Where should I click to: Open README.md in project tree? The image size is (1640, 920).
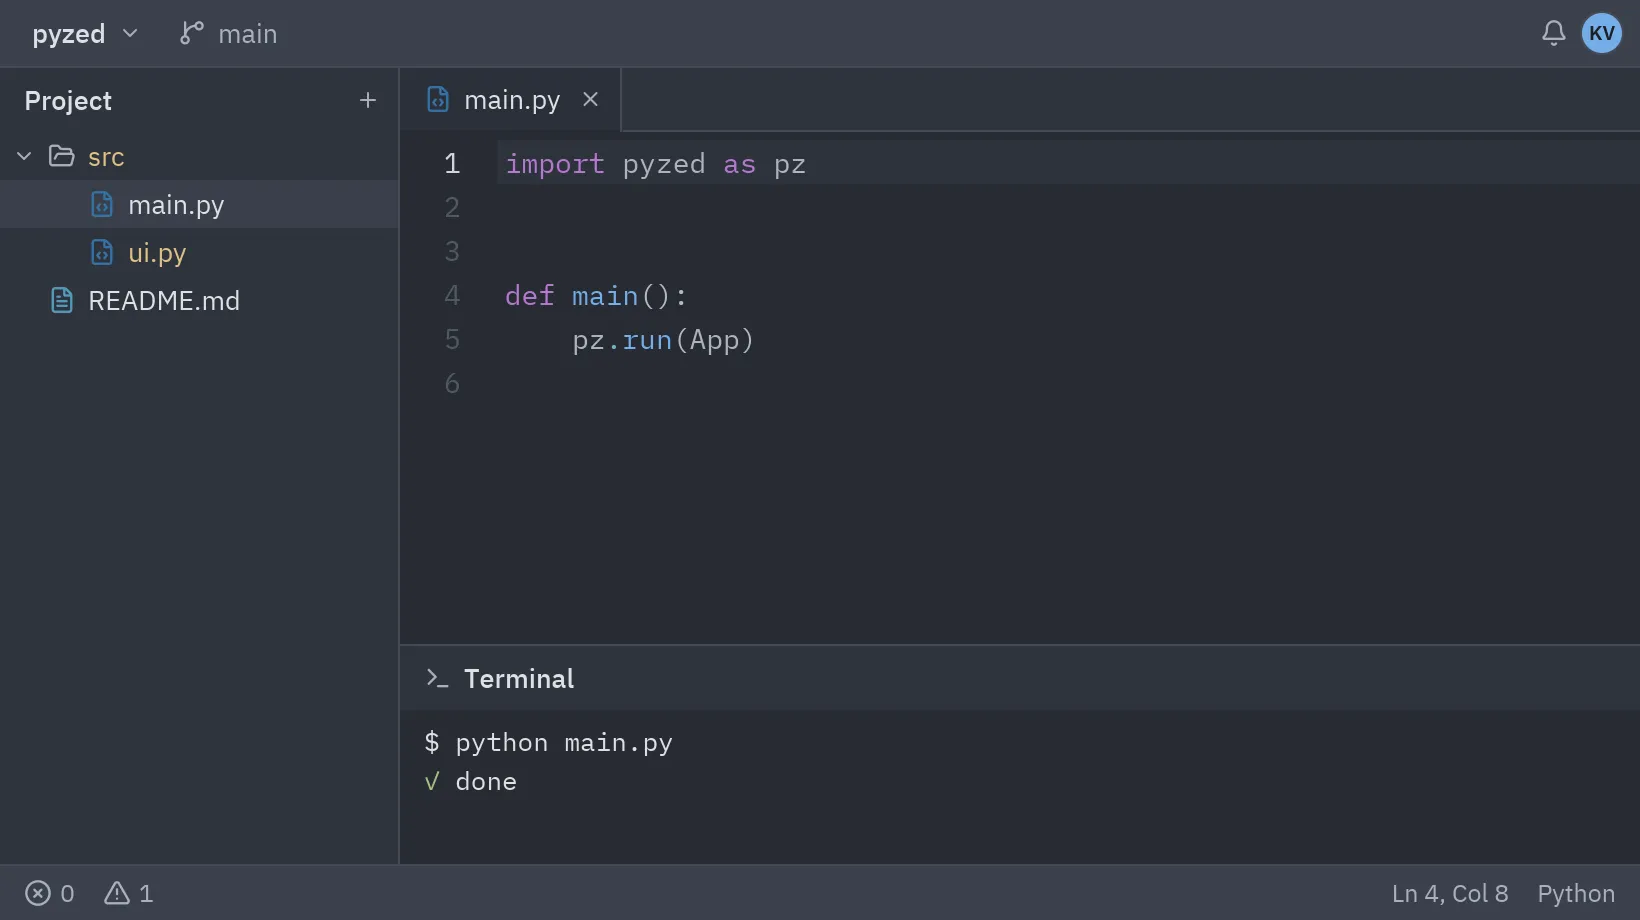pos(199,300)
